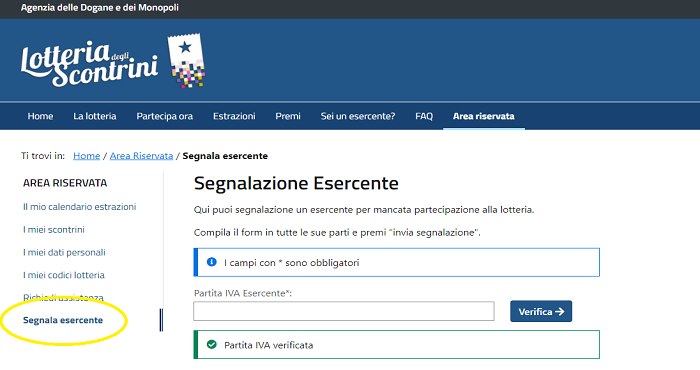This screenshot has width=700, height=370.
Task: Open the Estrazioni section
Action: click(234, 116)
